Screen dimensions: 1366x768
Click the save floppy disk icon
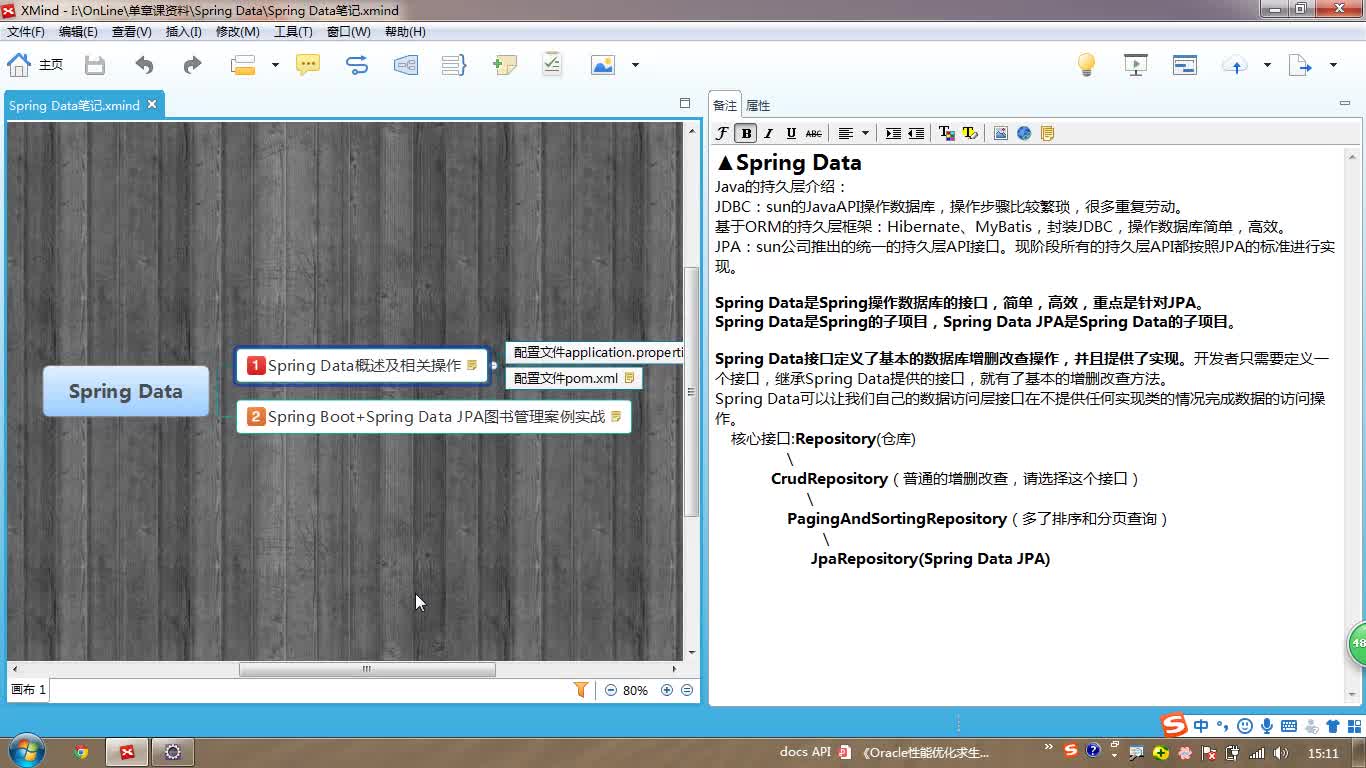pos(95,65)
